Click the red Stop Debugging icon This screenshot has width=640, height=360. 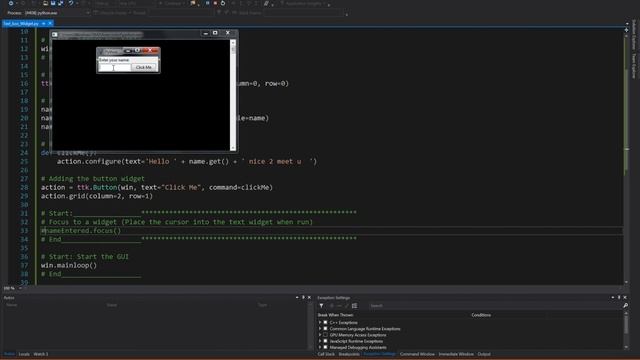click(215, 3)
